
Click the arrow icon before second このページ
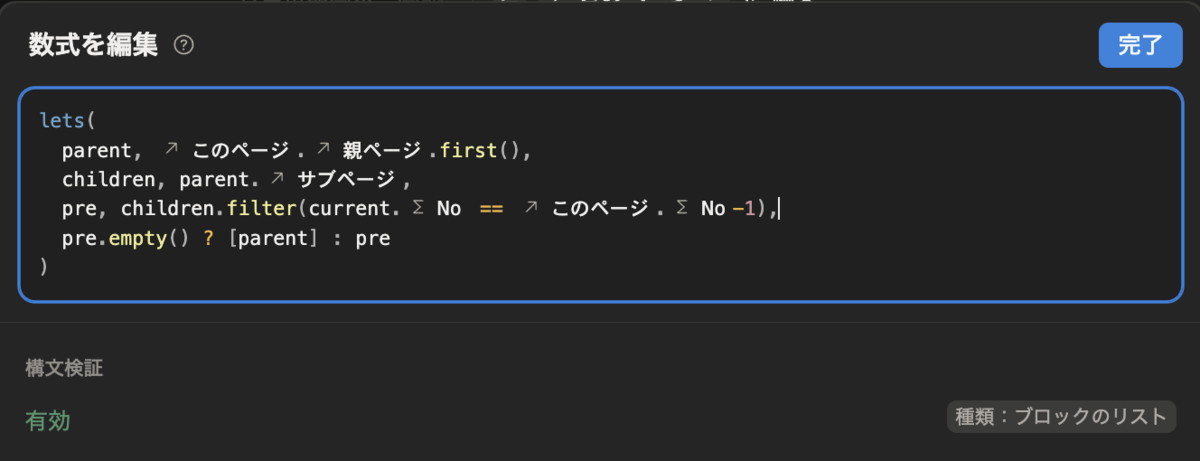click(x=533, y=209)
